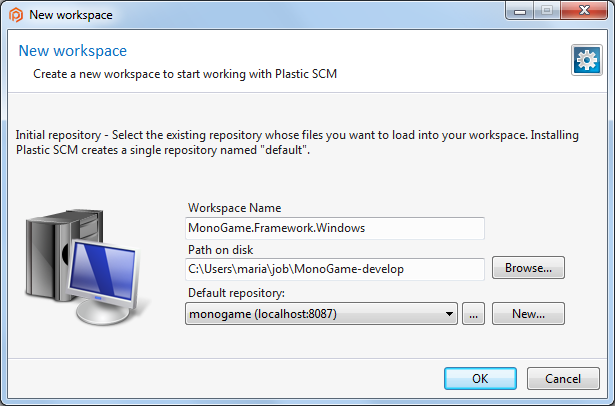Click the gear settings icon in header
The width and height of the screenshot is (615, 406).
pyautogui.click(x=585, y=60)
